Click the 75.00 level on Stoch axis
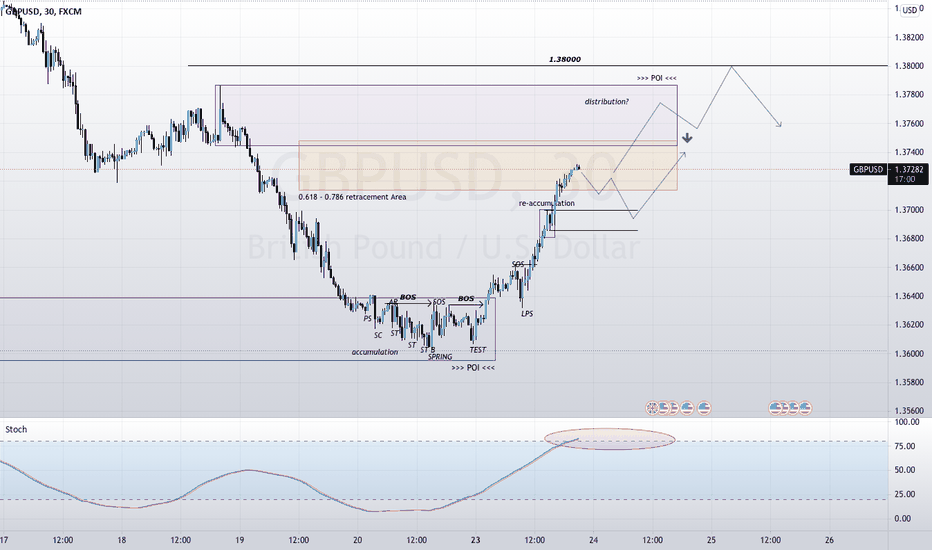The height and width of the screenshot is (550, 932). (x=904, y=446)
